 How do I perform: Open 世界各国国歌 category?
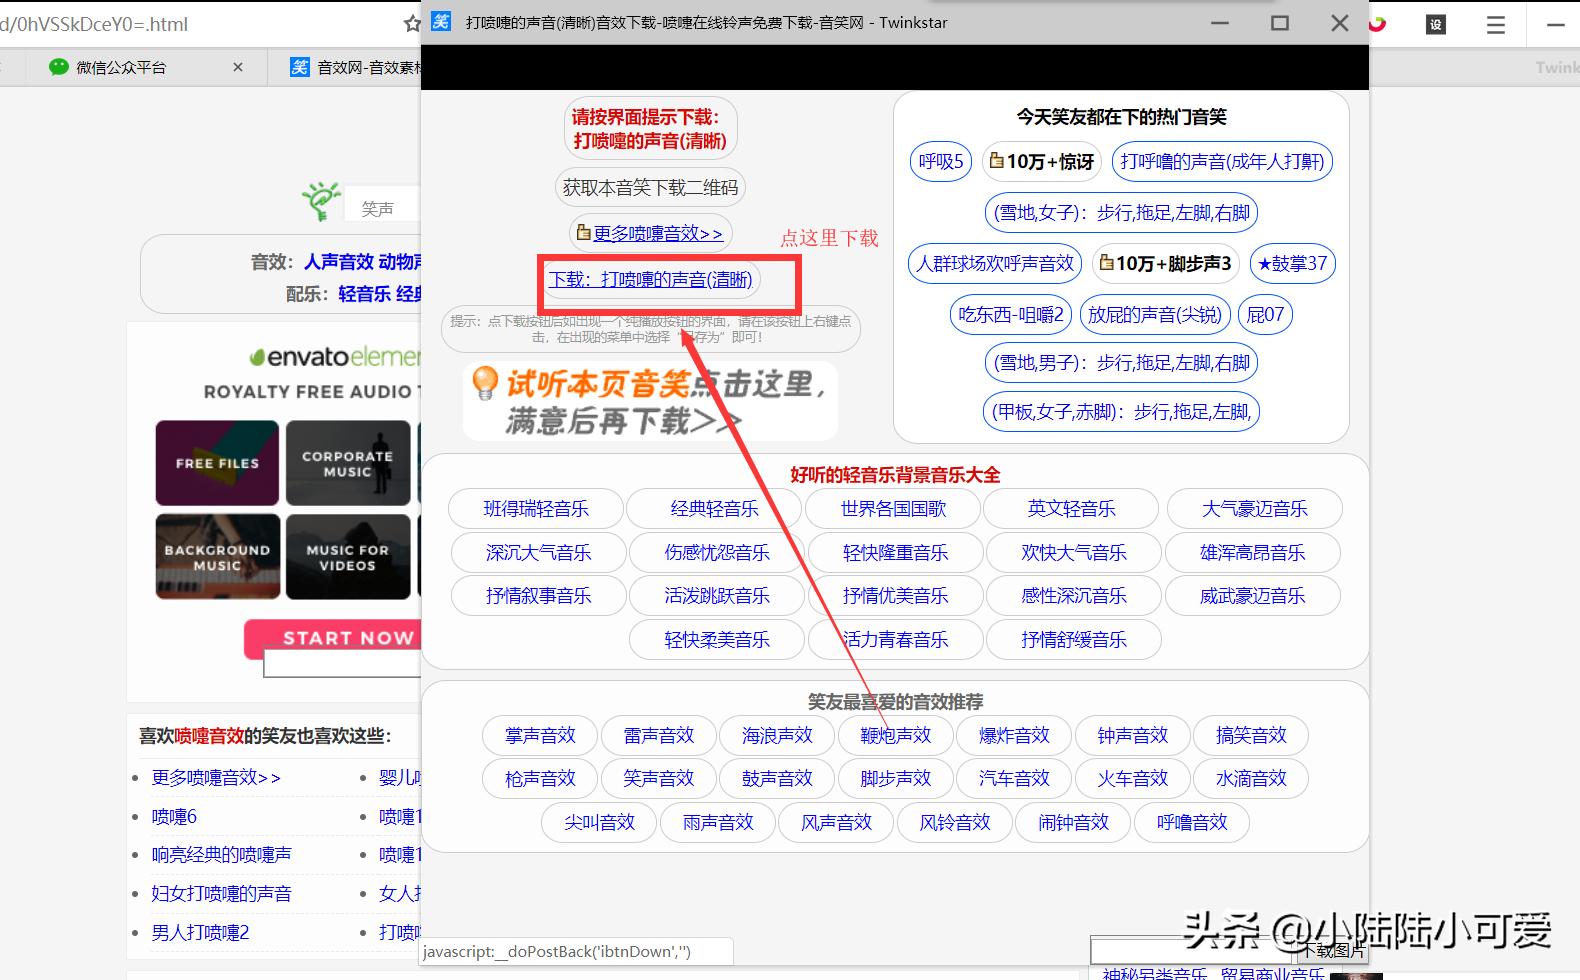(893, 509)
